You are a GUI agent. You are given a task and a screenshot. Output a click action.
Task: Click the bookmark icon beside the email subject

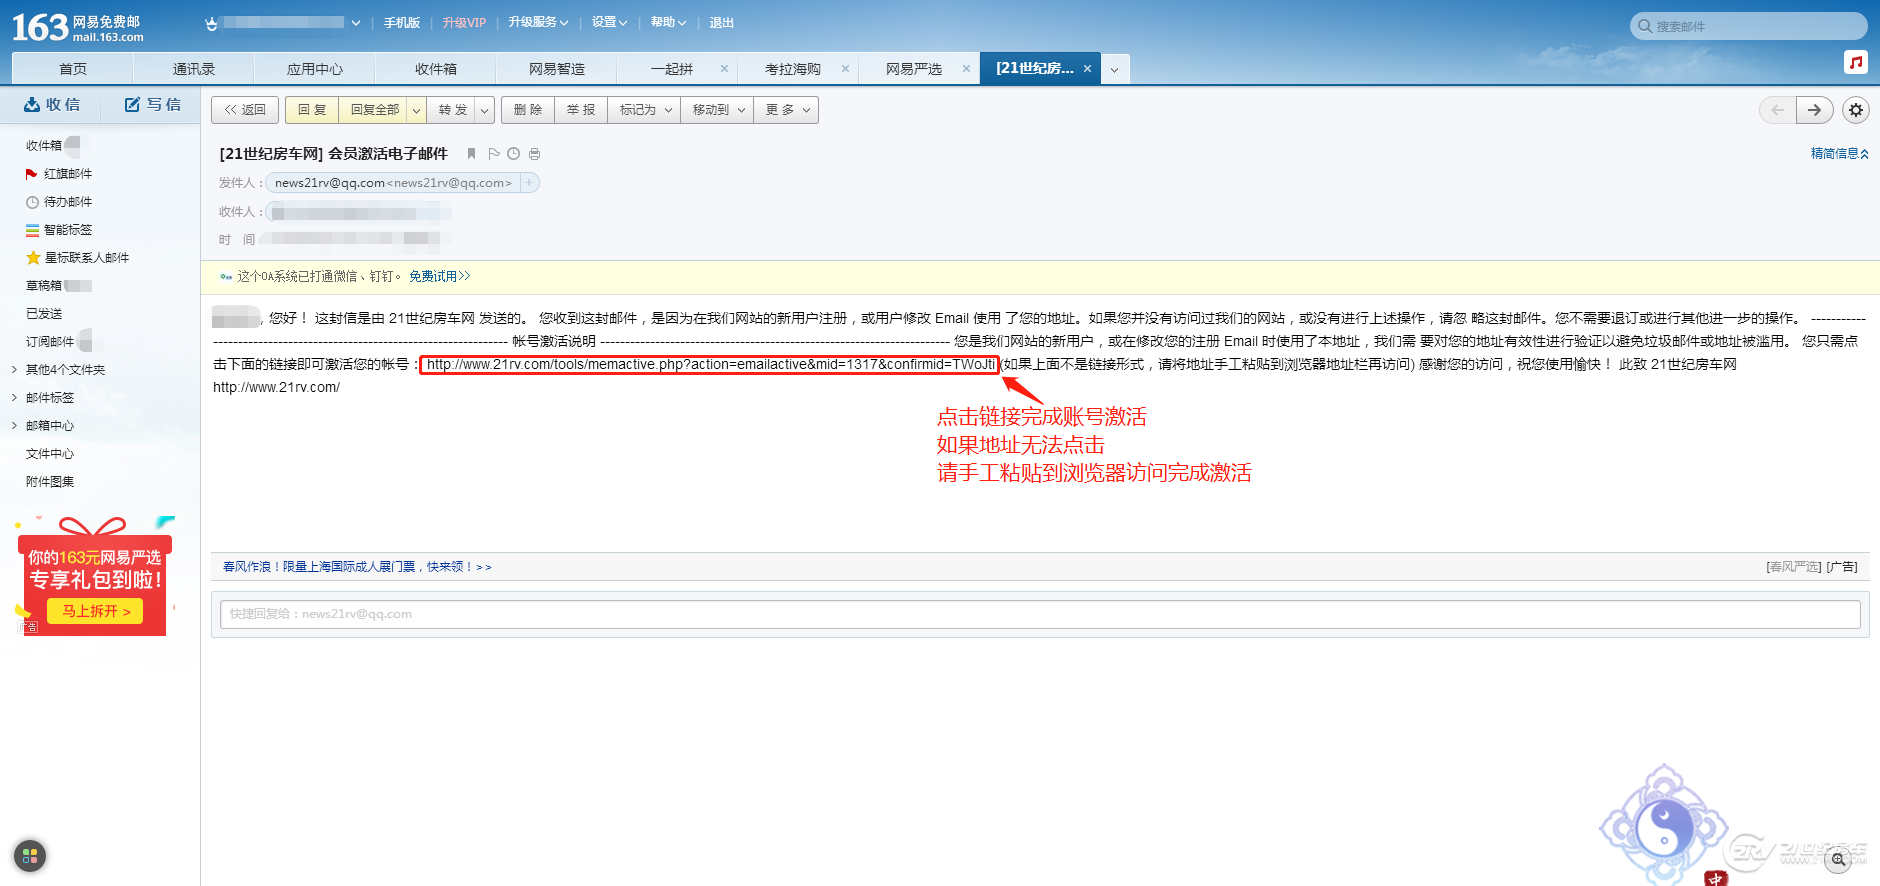pyautogui.click(x=471, y=154)
